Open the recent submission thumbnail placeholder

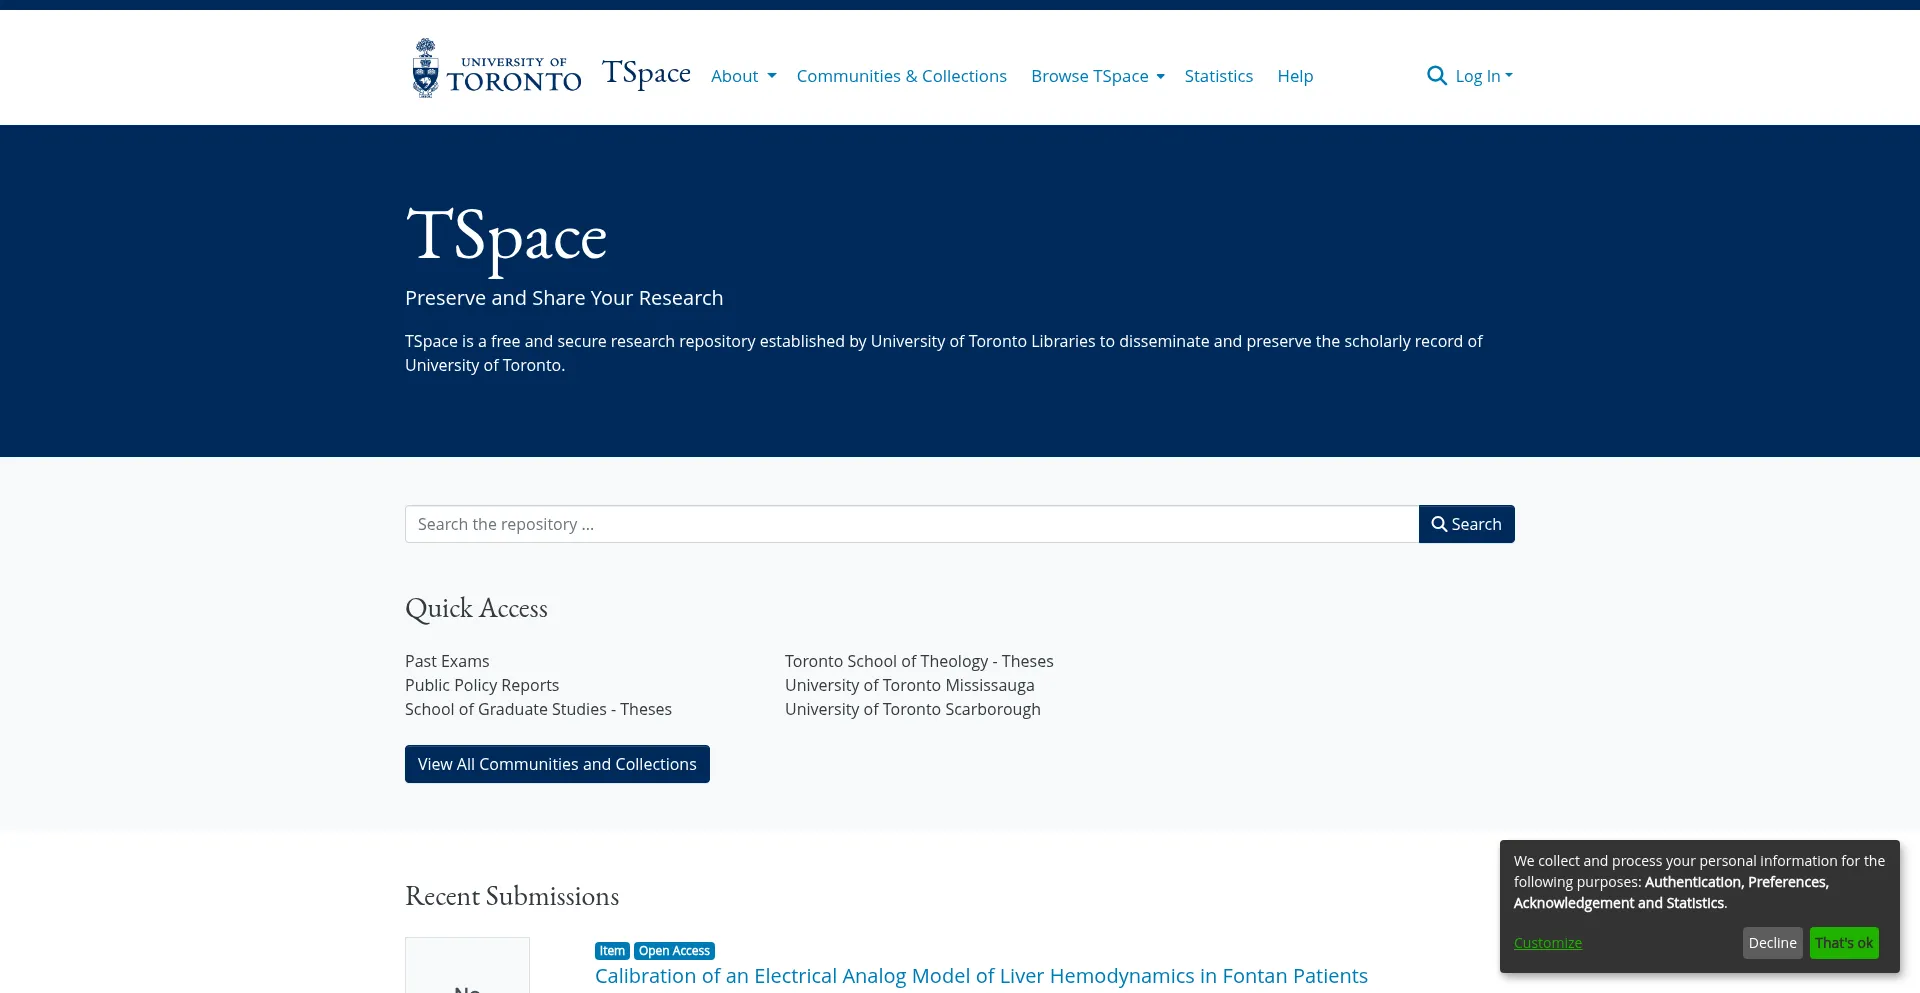tap(467, 967)
